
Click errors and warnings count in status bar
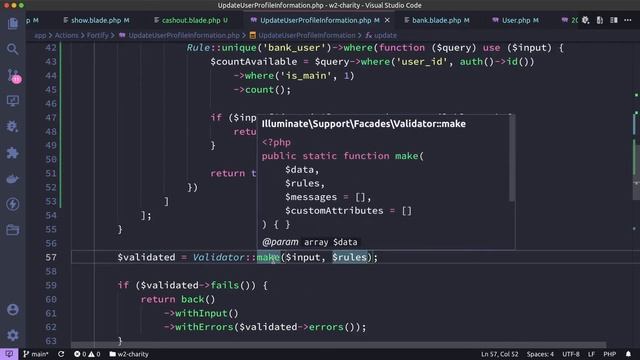pos(87,354)
